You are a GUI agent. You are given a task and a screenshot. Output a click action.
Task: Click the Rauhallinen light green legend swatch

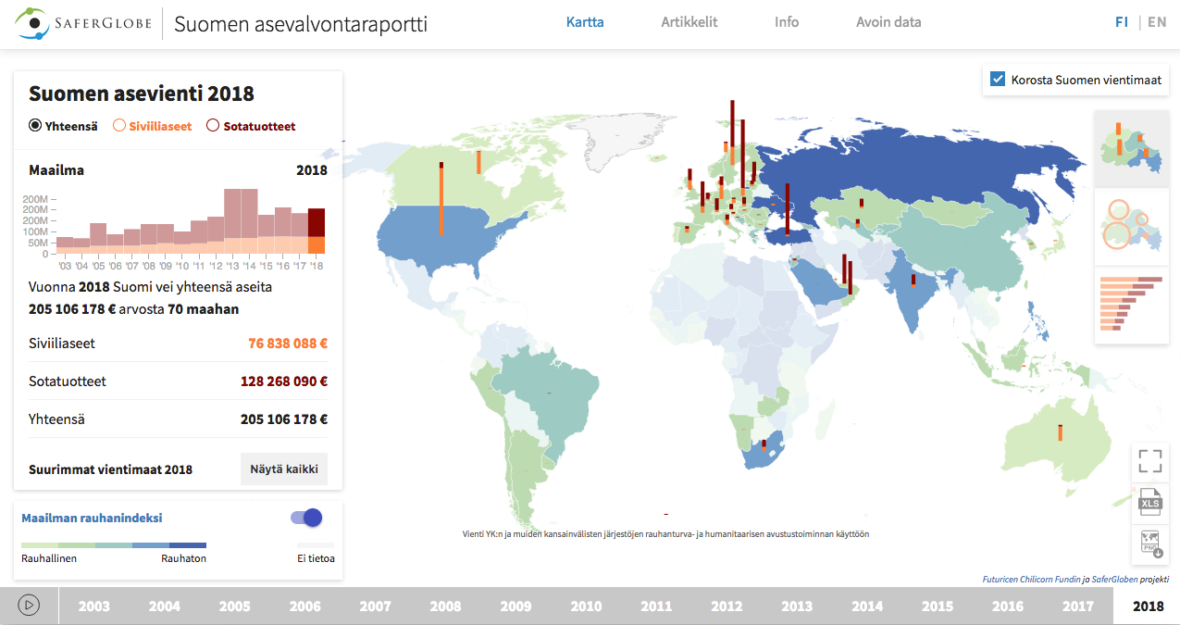pos(39,545)
